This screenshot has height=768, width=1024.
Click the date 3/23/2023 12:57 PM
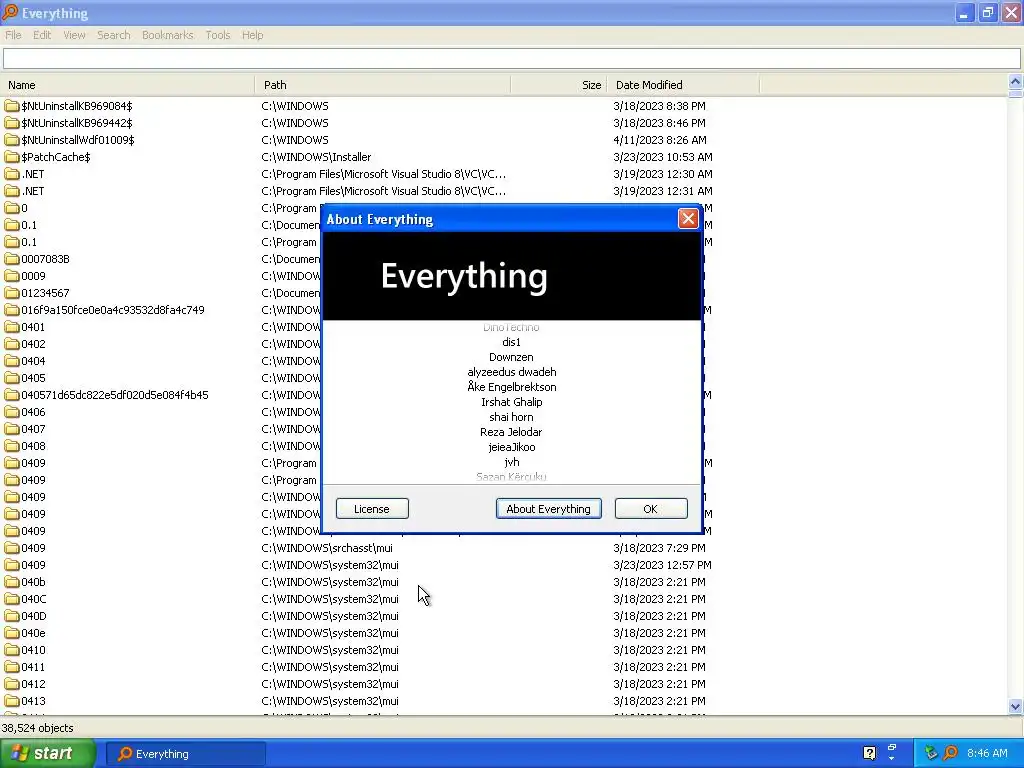662,564
